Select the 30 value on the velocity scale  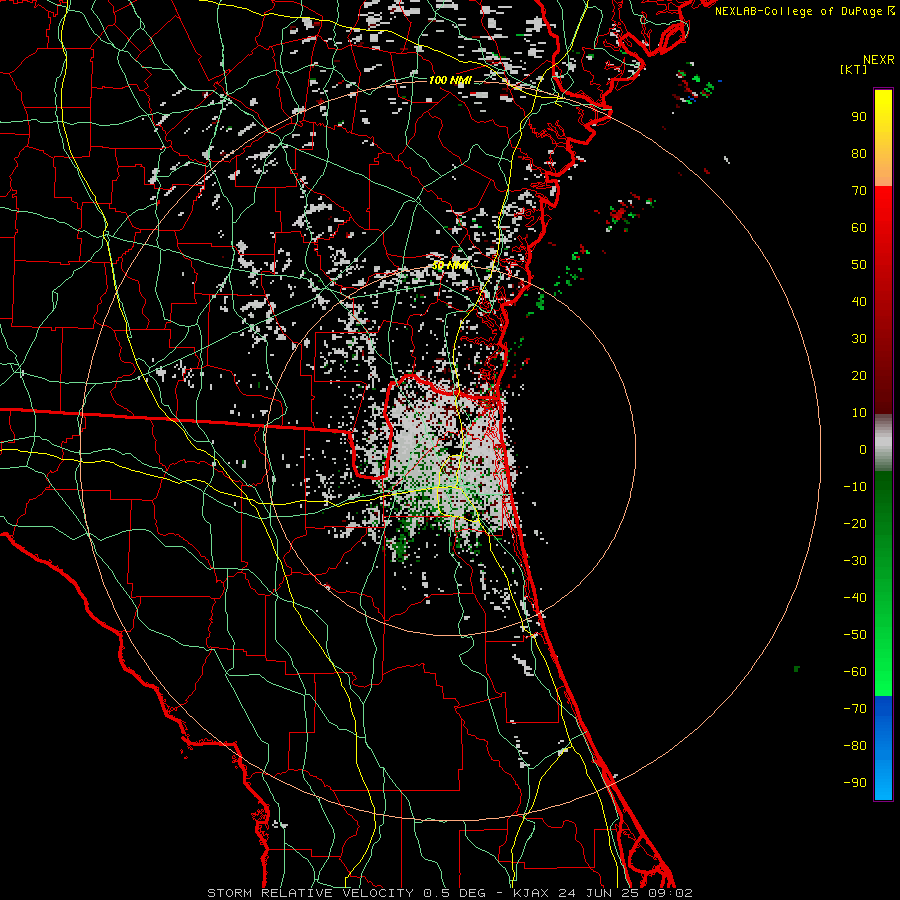coord(859,339)
